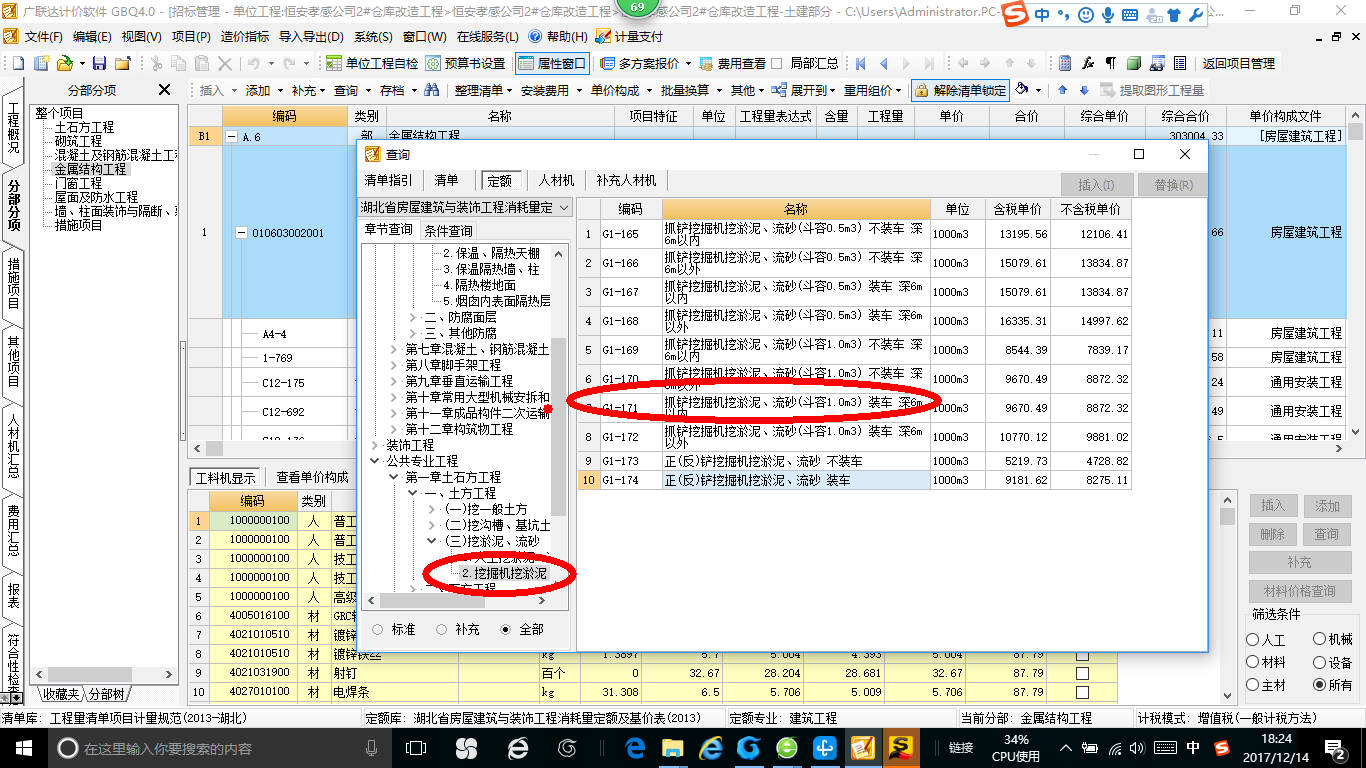Open 预算书设置 budget settings
This screenshot has height=768, width=1366.
466,63
